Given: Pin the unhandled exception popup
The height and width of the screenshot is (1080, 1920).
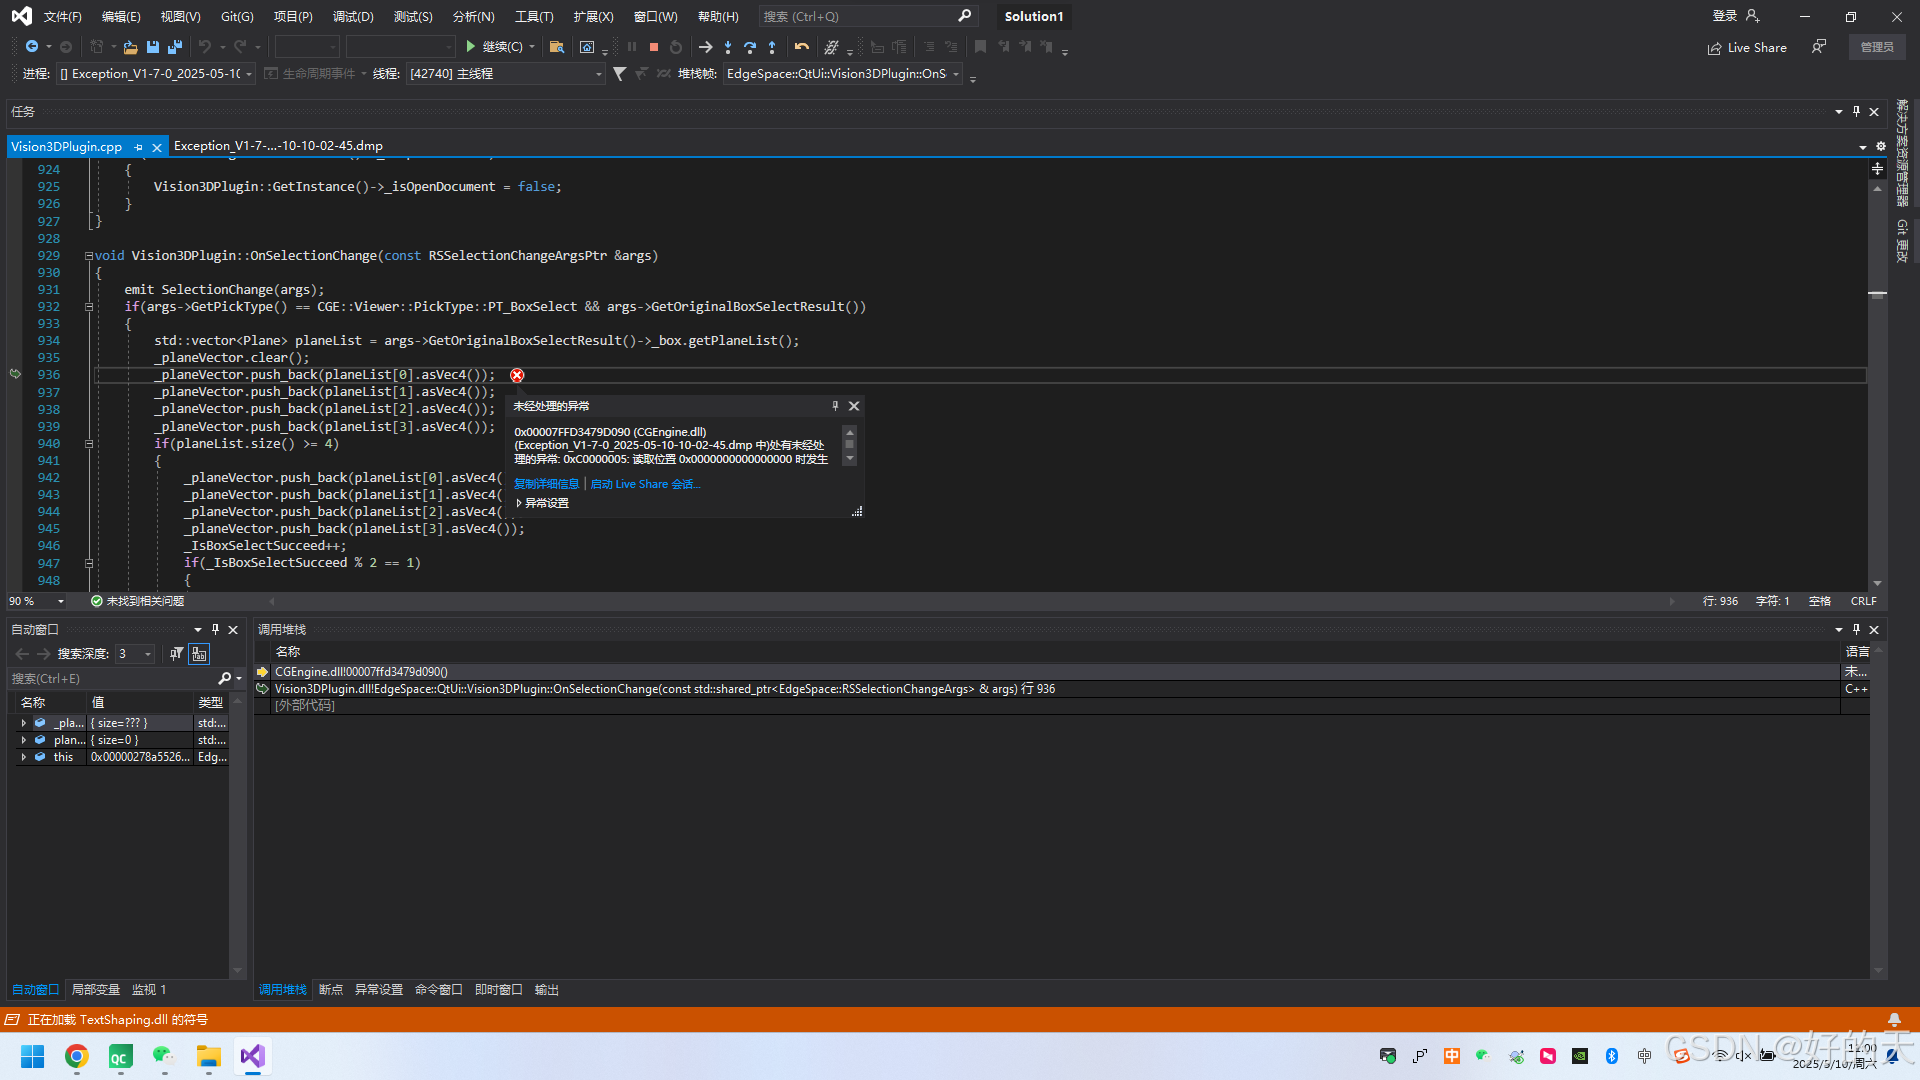Looking at the screenshot, I should click(835, 406).
